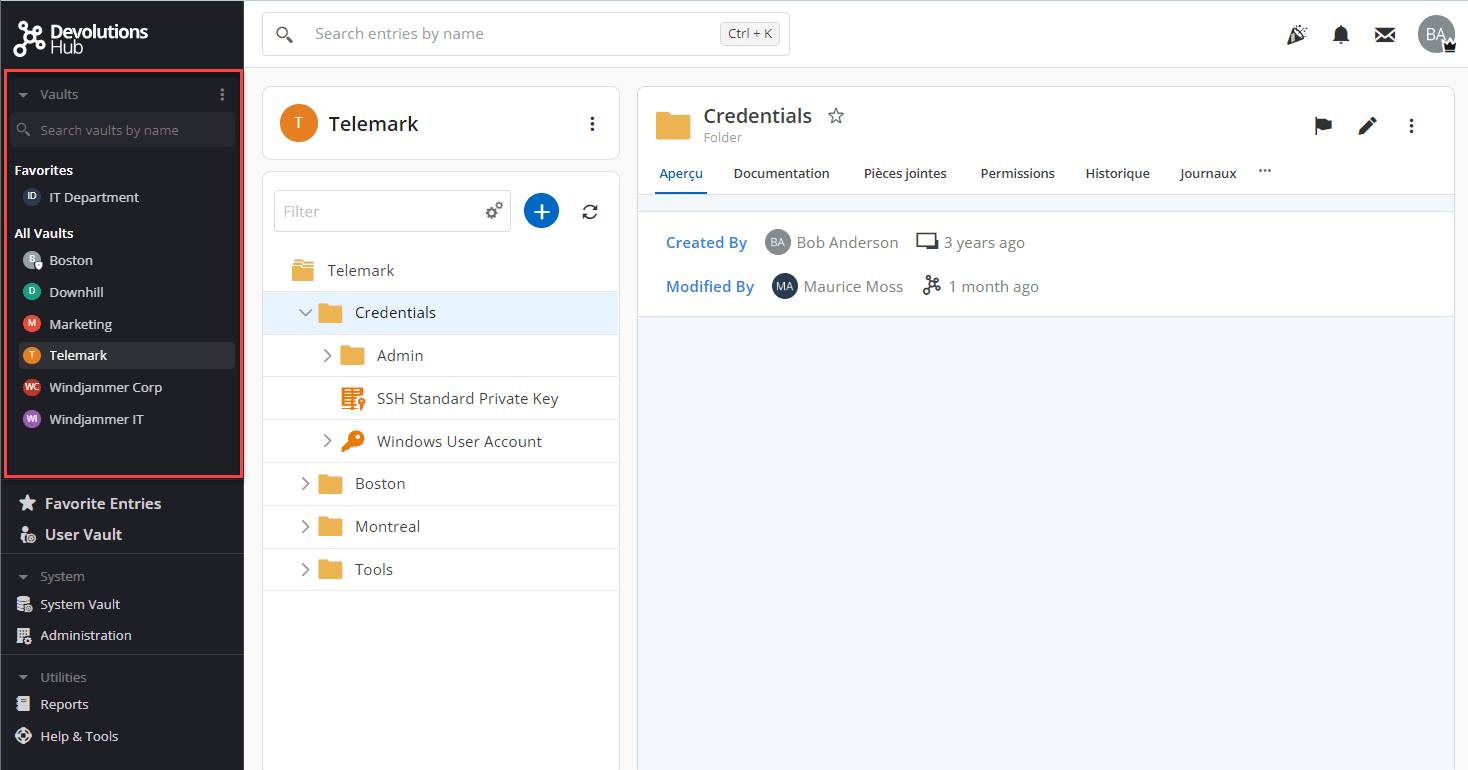Collapse the Vaults section
Viewport: 1468px width, 770px height.
(x=23, y=95)
